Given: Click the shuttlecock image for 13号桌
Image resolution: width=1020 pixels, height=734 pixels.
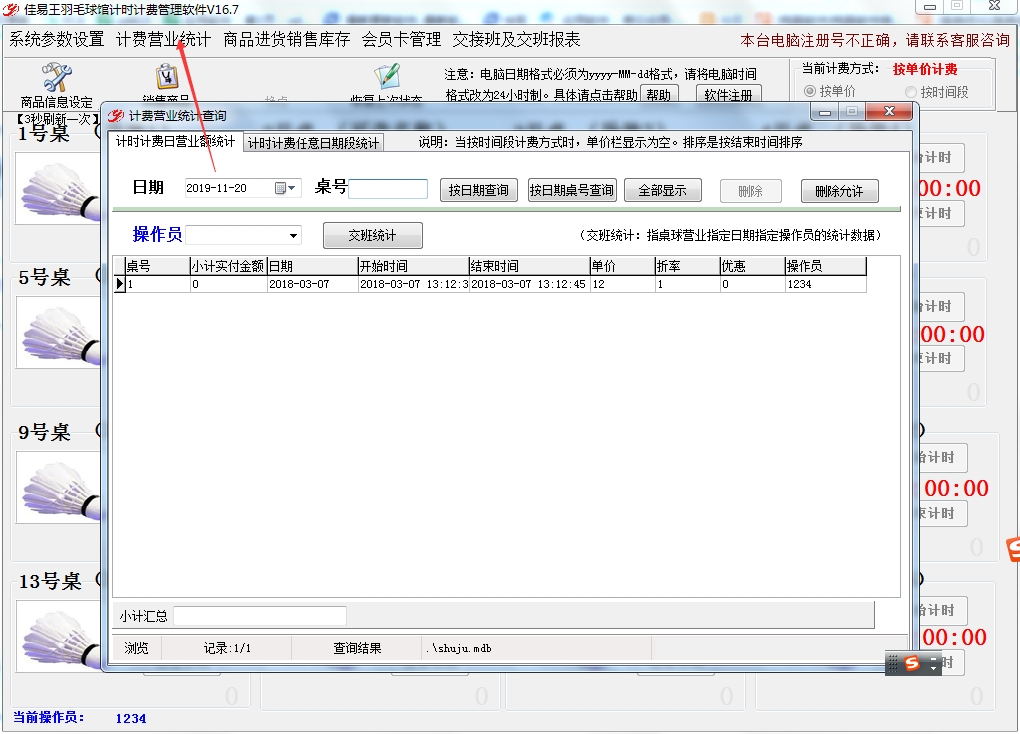Looking at the screenshot, I should (x=59, y=636).
